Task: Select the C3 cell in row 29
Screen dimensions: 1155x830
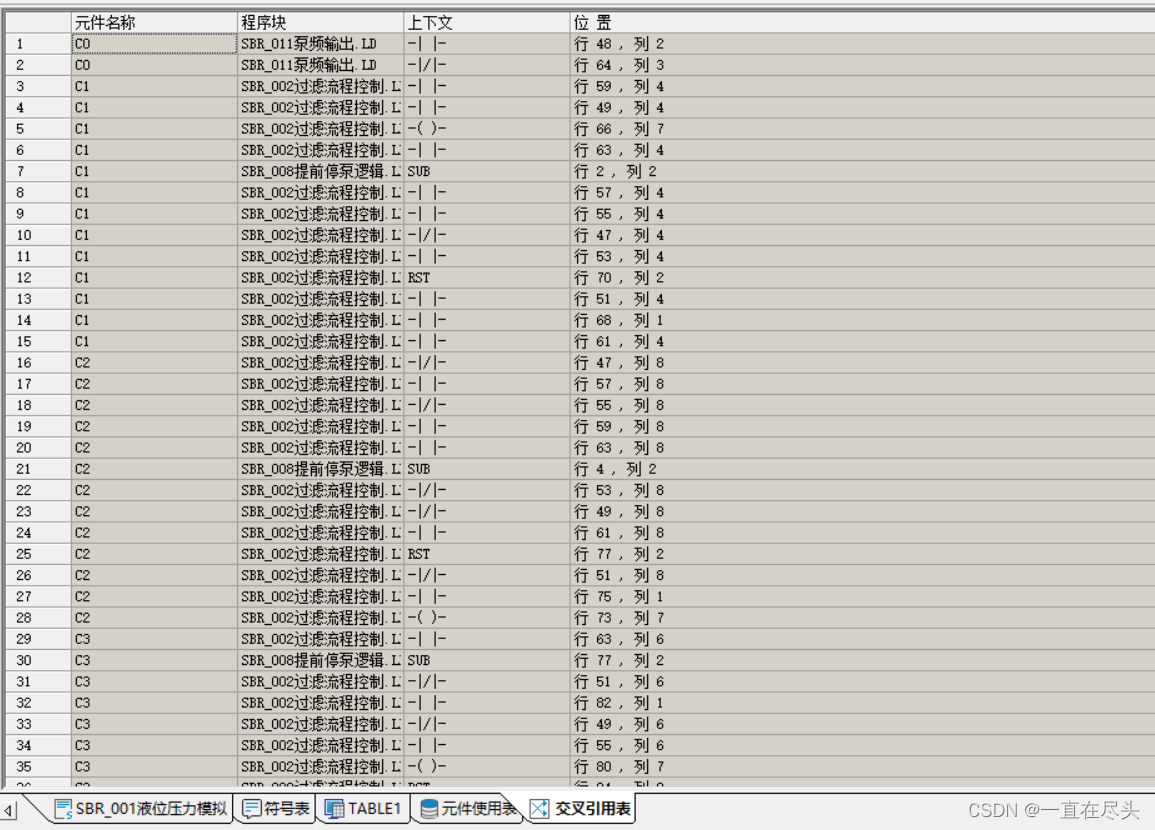Action: [154, 639]
